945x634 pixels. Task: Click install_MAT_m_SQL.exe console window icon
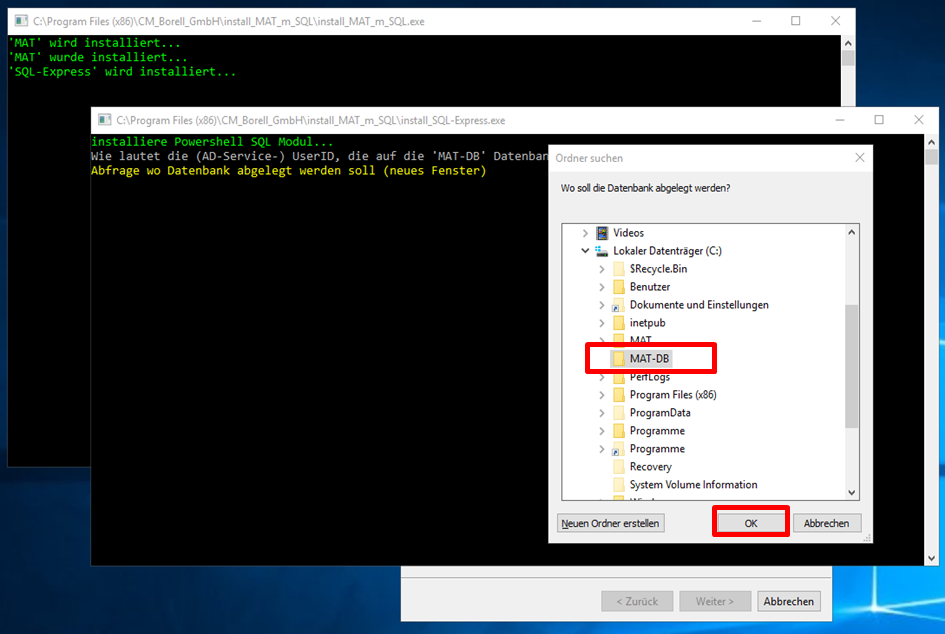pos(21,21)
